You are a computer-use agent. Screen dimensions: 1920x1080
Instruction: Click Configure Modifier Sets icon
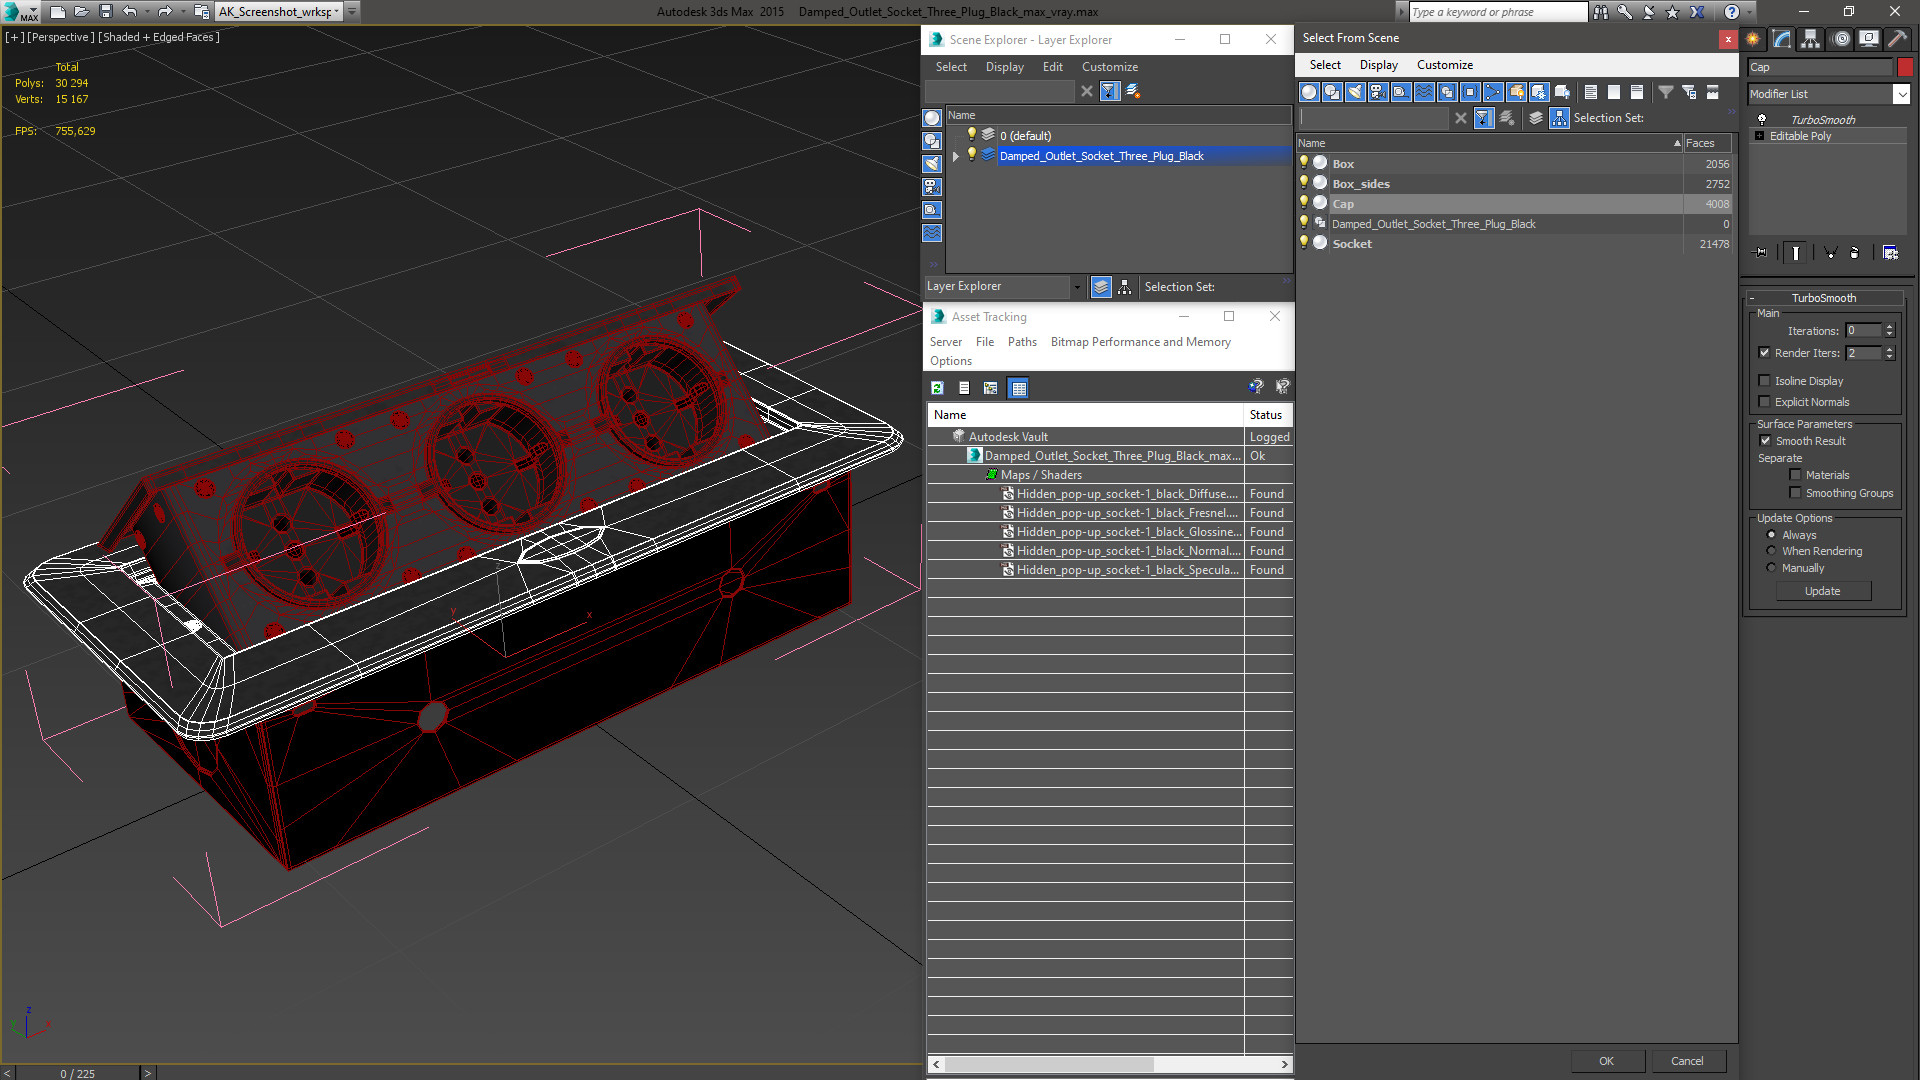pos(1890,253)
